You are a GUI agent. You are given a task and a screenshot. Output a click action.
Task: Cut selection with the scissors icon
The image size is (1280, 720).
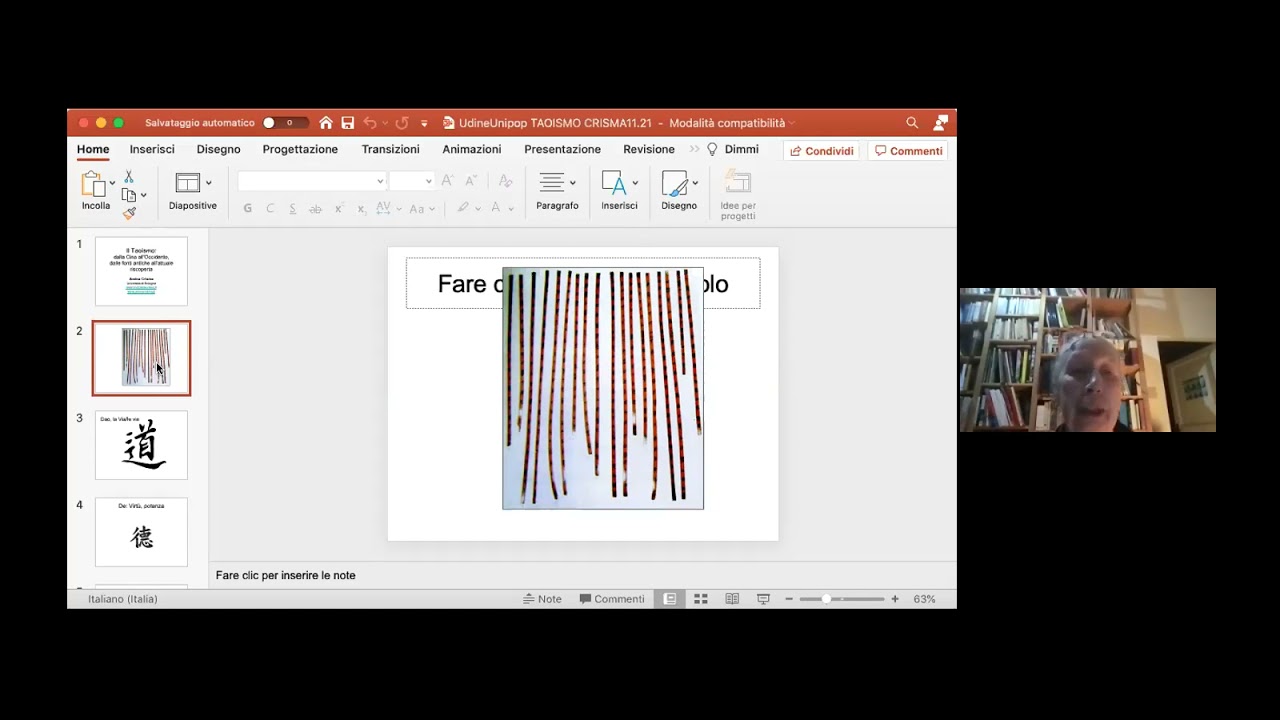[129, 177]
